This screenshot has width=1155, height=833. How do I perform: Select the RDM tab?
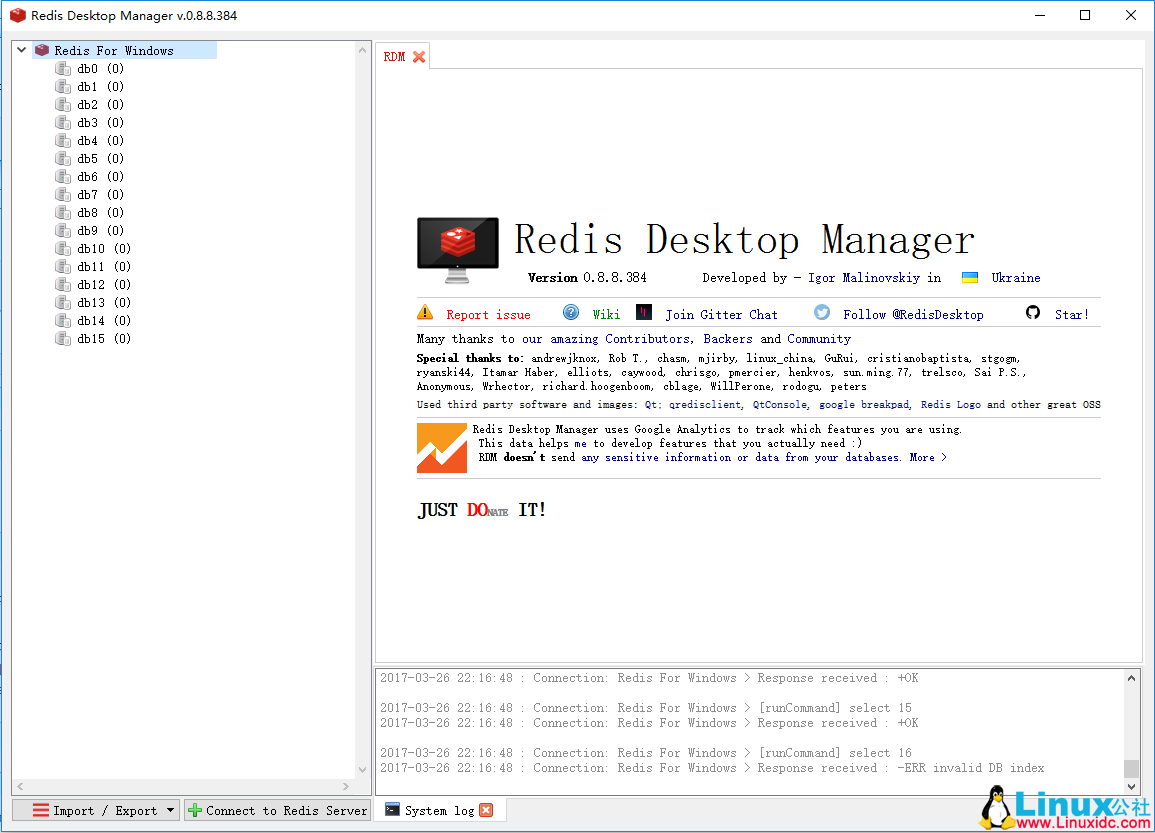click(x=395, y=57)
